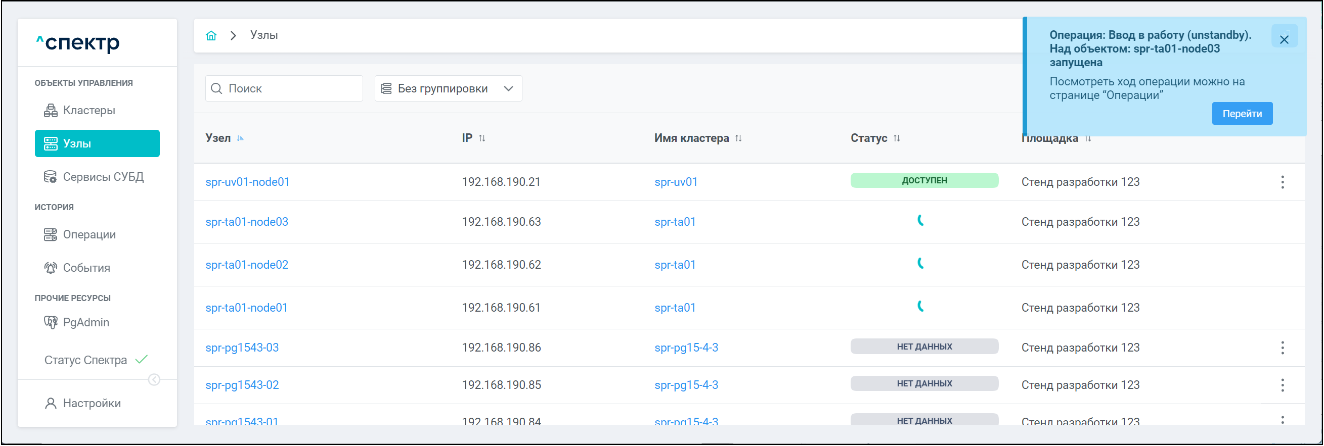This screenshot has width=1324, height=446.
Task: Open the События page in sidebar
Action: 86,268
